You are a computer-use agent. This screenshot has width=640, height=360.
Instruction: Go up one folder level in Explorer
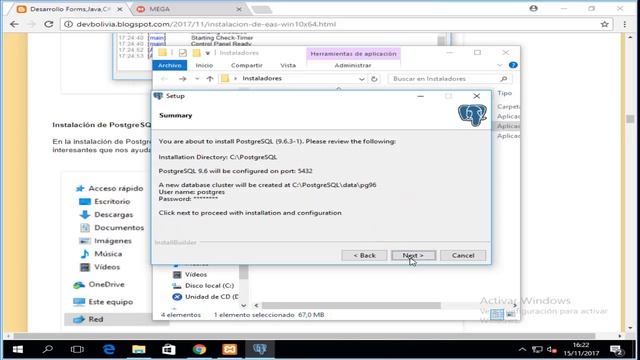pos(210,79)
